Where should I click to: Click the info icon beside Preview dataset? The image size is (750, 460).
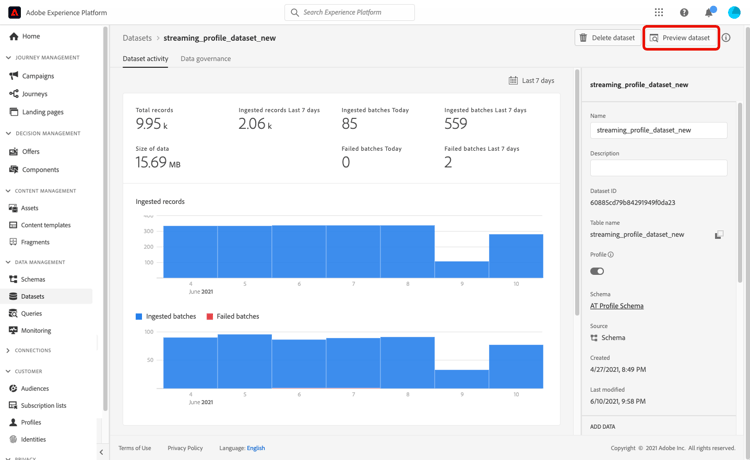pos(726,38)
